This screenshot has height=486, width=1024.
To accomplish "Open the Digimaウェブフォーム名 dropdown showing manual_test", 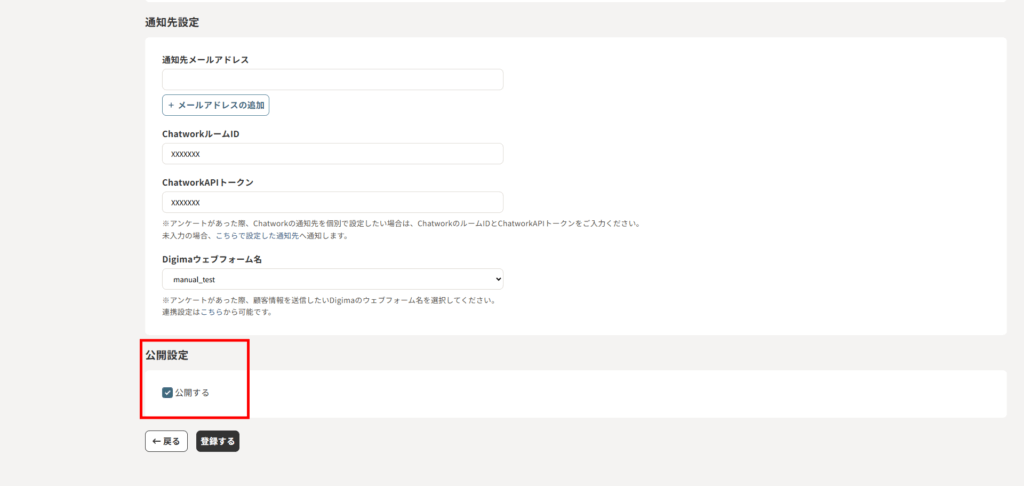I will 332,279.
